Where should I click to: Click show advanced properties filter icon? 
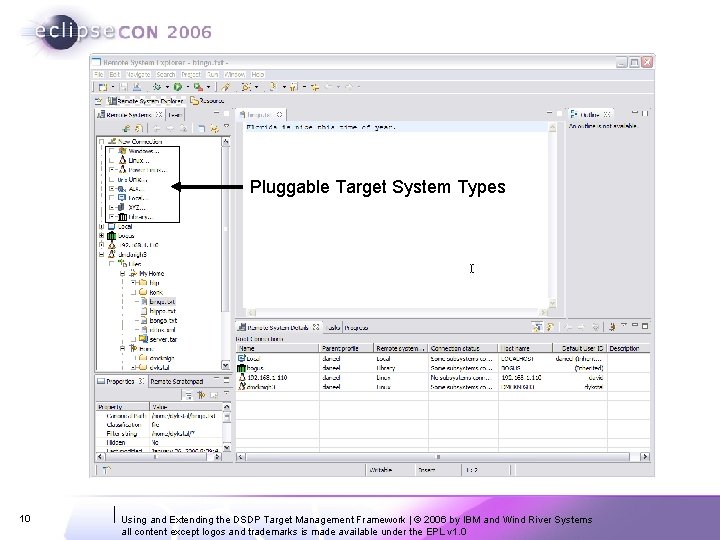[201, 395]
